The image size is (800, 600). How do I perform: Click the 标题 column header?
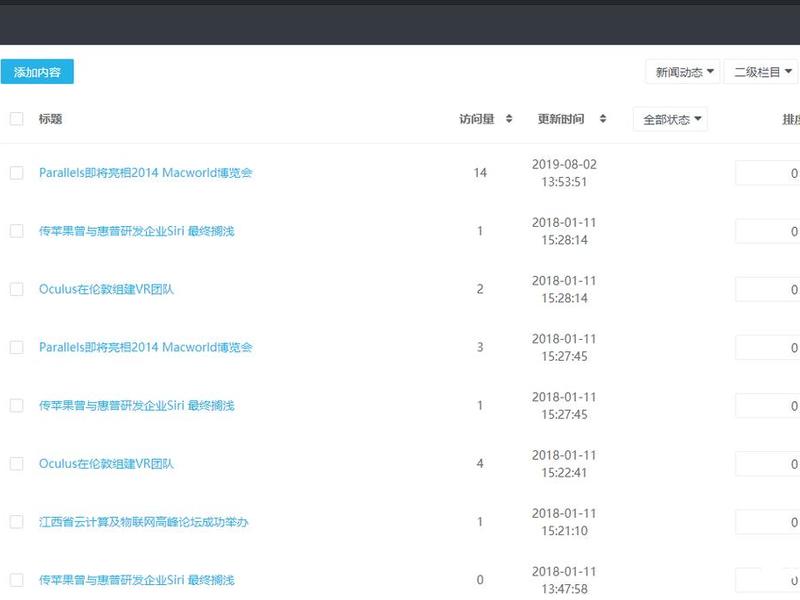point(51,119)
